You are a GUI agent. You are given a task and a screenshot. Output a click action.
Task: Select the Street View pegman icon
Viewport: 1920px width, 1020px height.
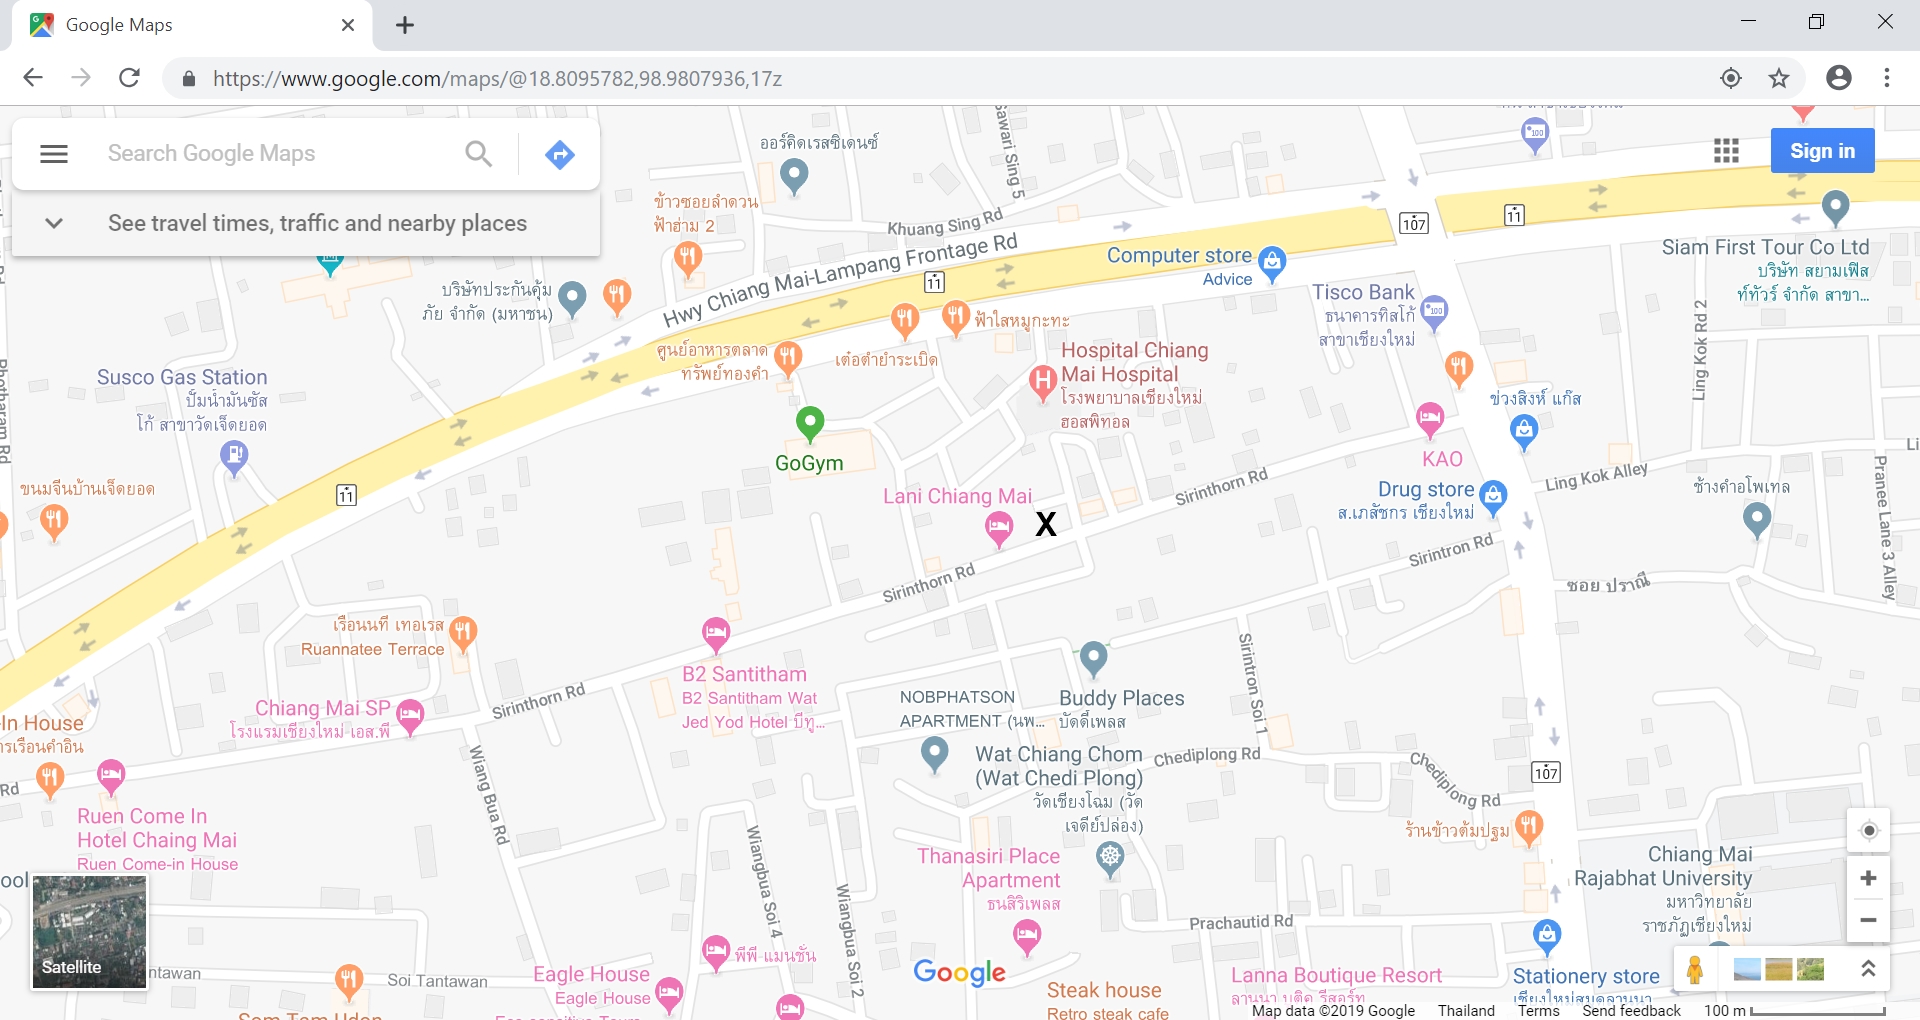coord(1695,970)
